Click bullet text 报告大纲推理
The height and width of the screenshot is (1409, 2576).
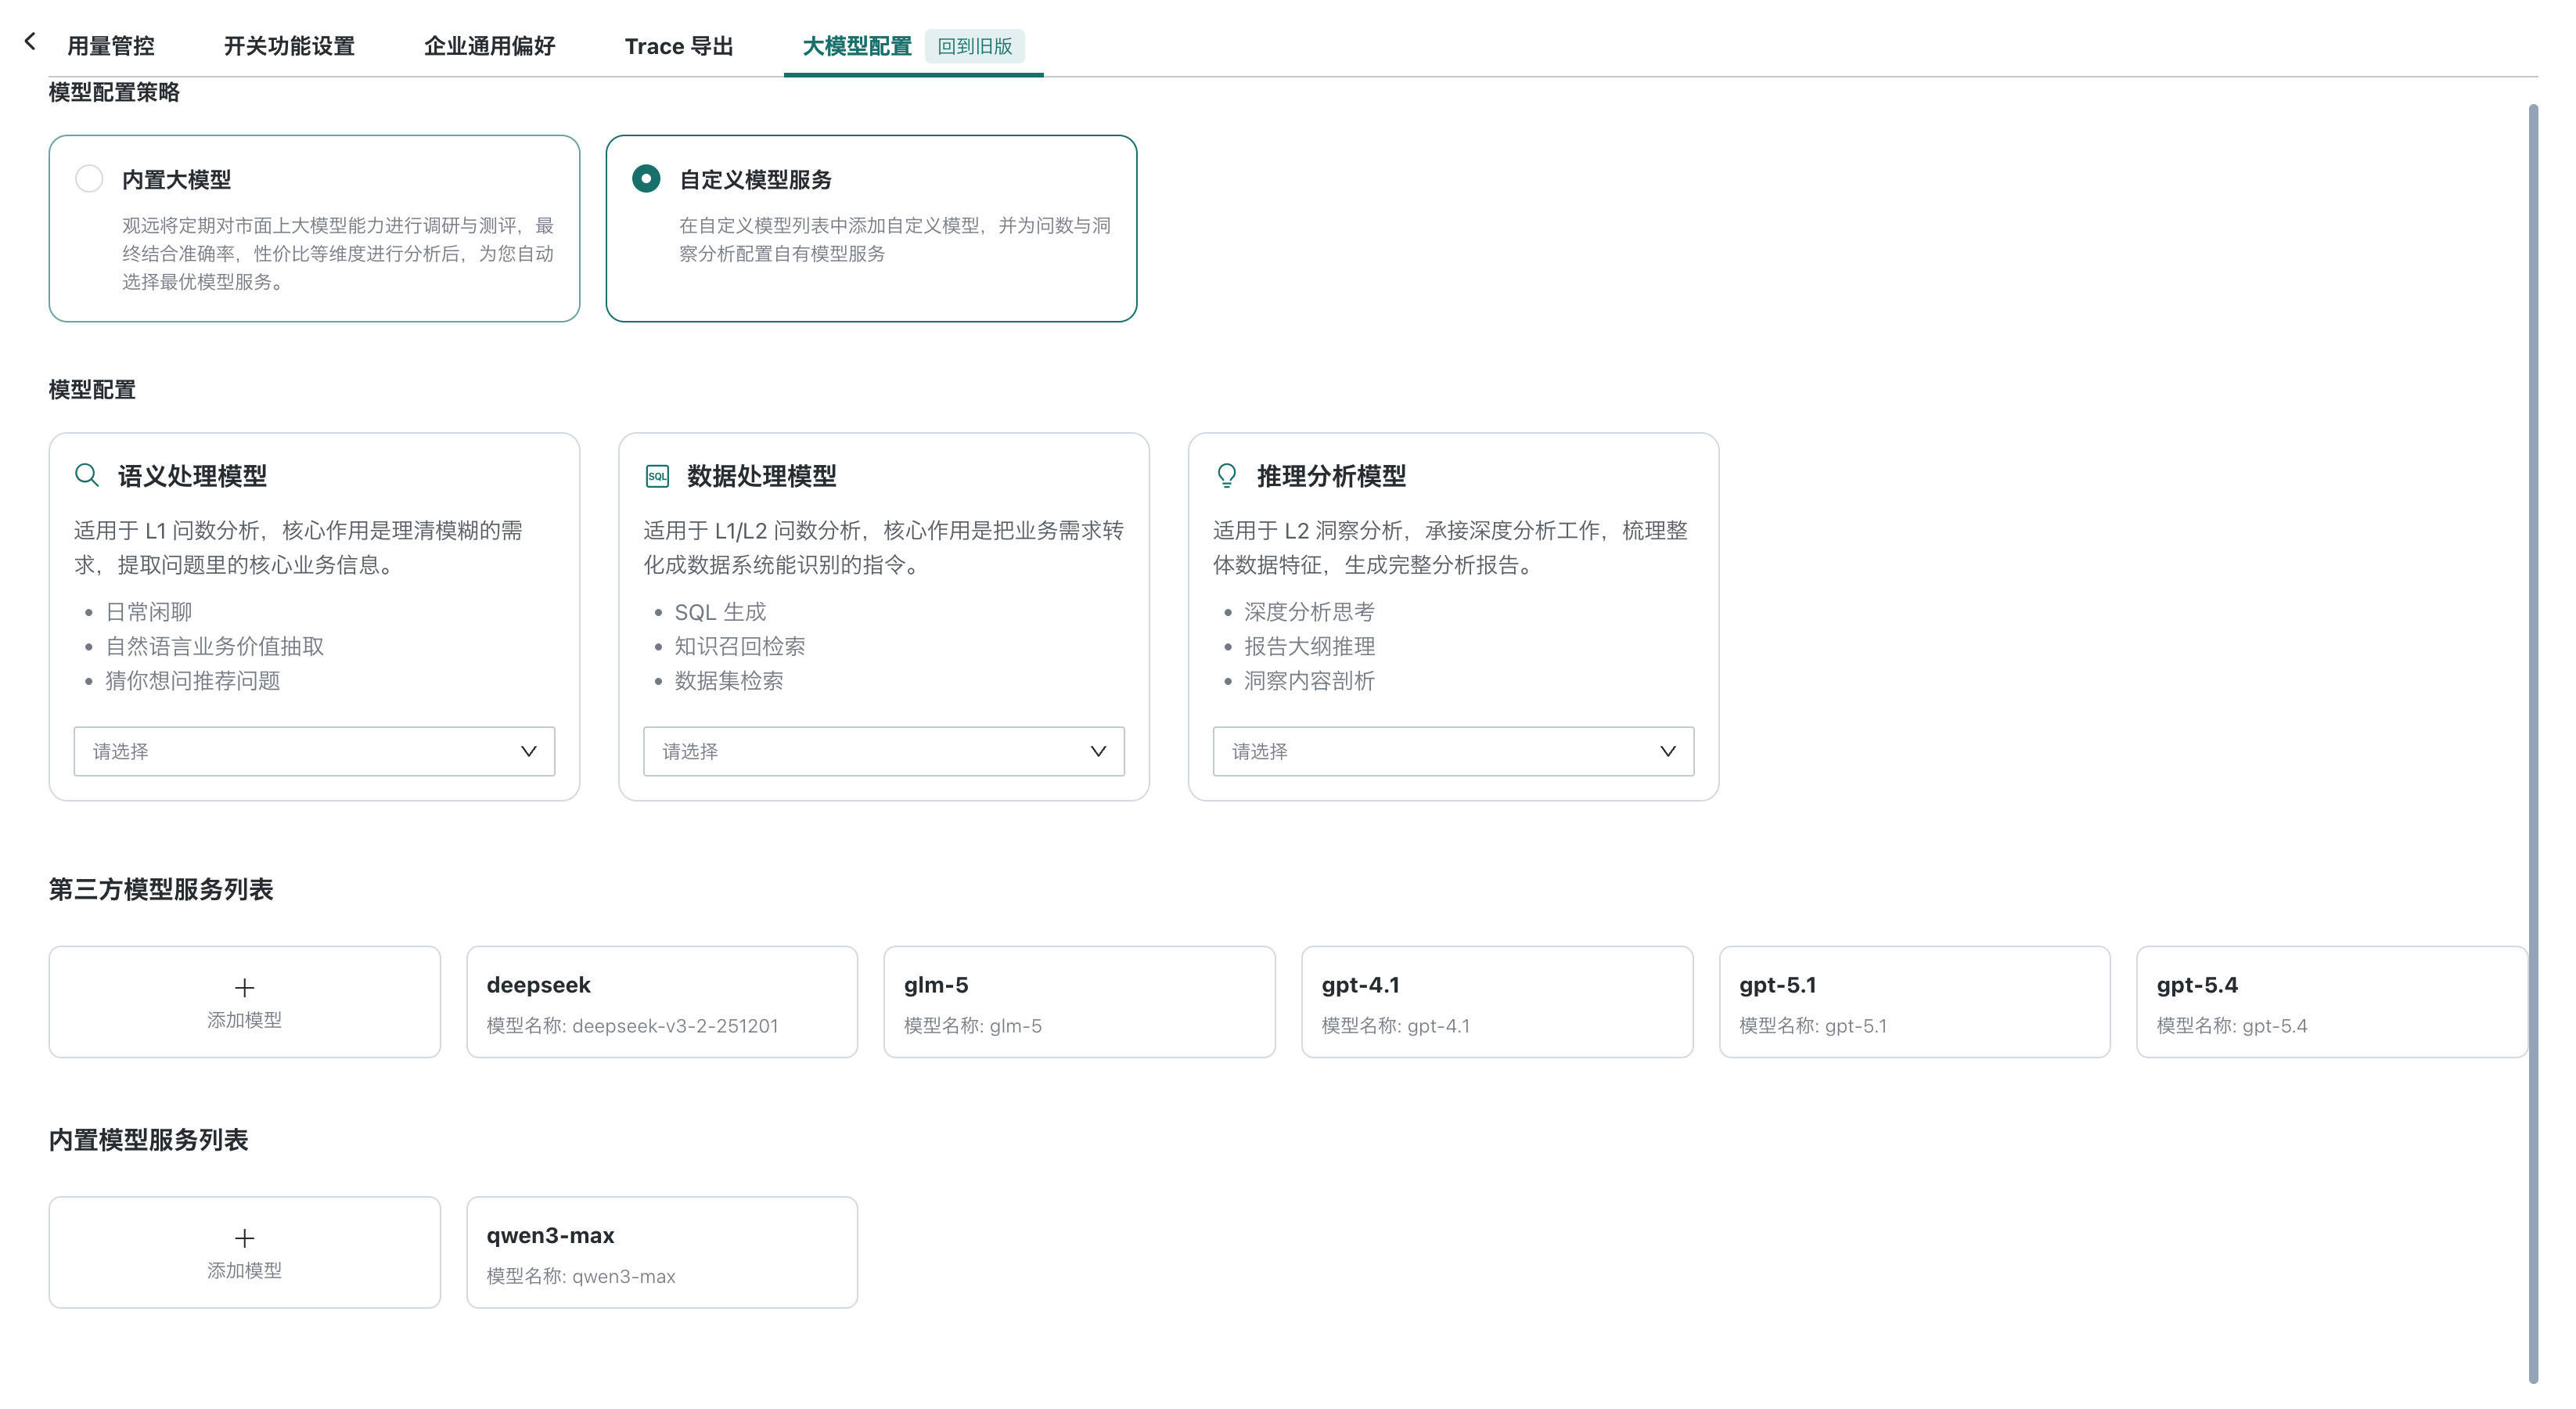click(1309, 646)
